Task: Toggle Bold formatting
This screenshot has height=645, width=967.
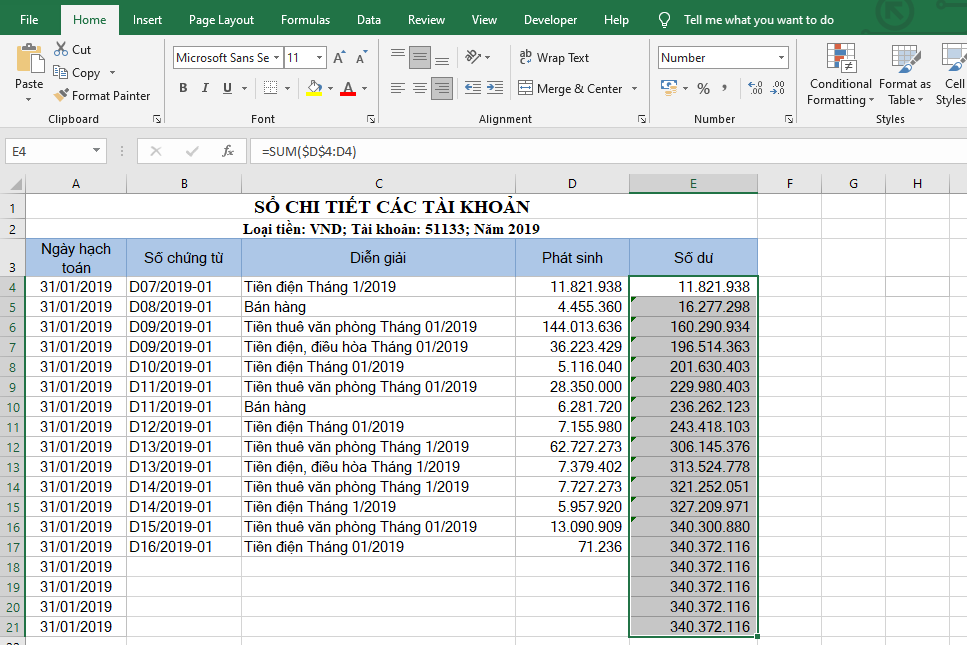Action: tap(183, 88)
